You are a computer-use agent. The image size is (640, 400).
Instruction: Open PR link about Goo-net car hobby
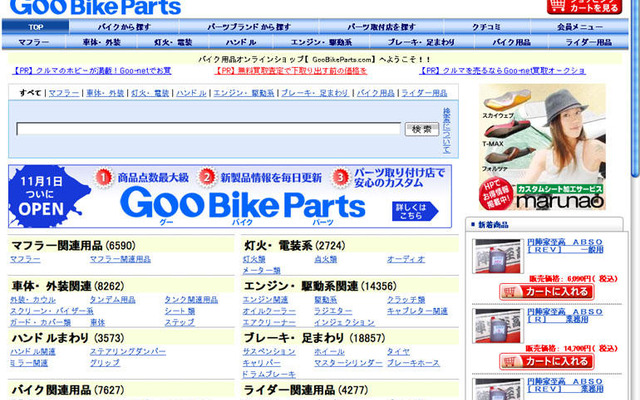[x=92, y=71]
